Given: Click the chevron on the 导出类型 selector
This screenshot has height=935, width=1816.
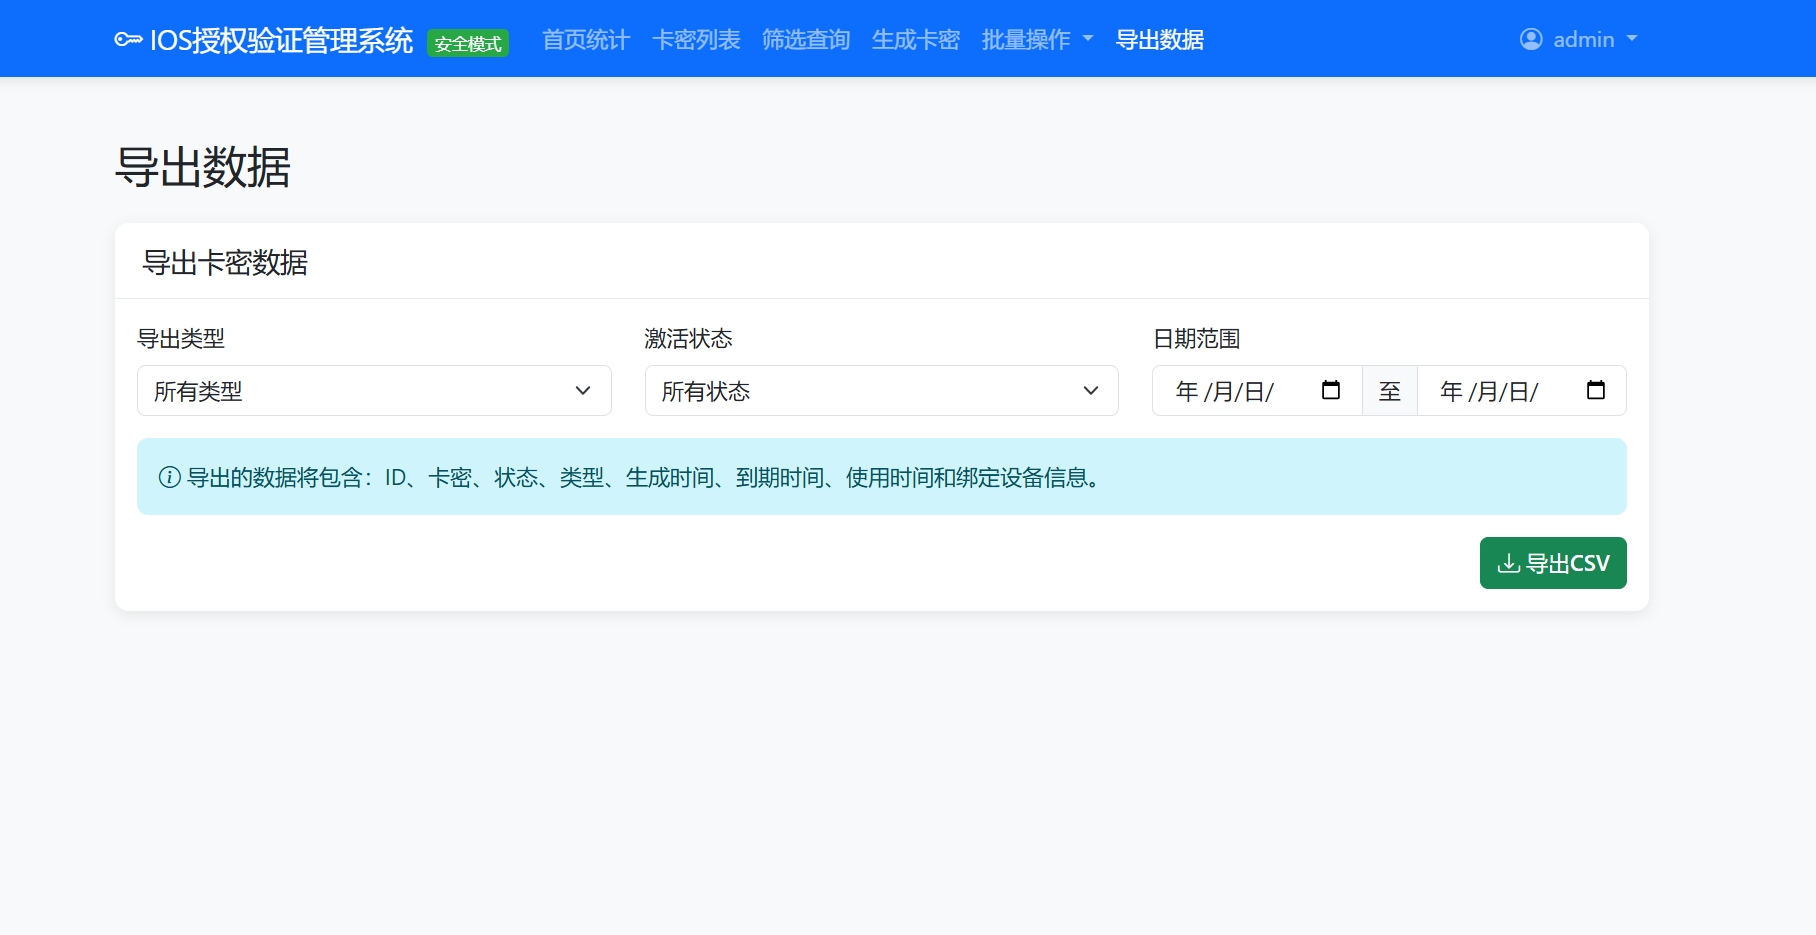Looking at the screenshot, I should tap(584, 391).
